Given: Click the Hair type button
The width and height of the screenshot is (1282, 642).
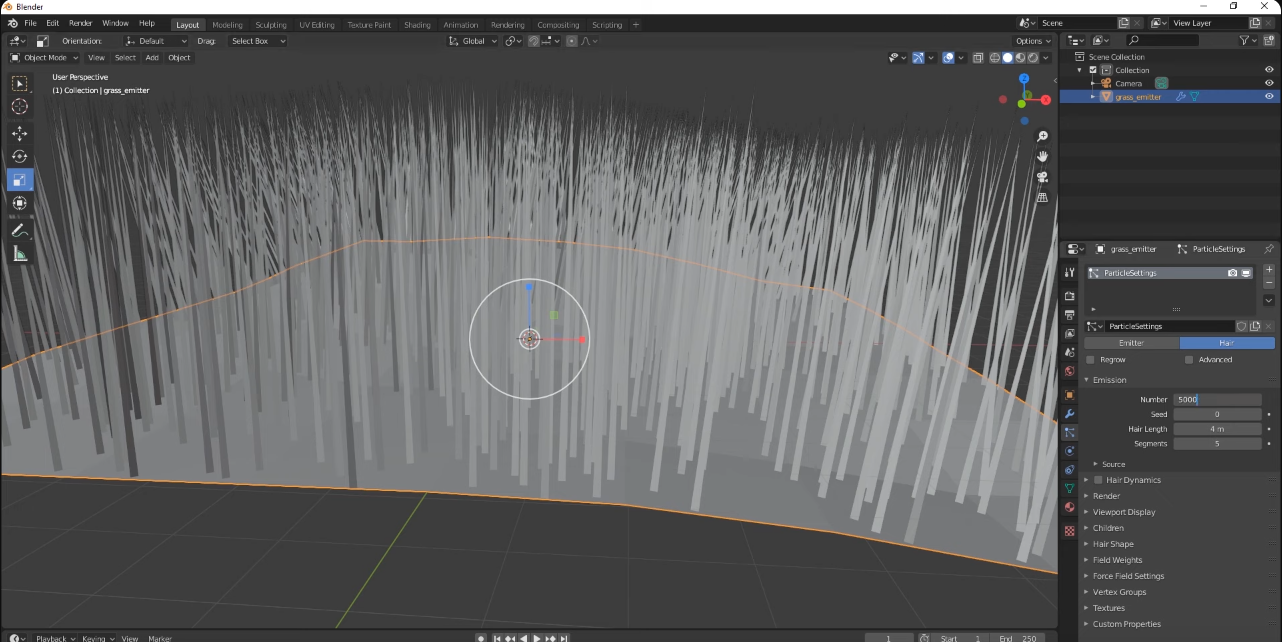Looking at the screenshot, I should point(1227,343).
